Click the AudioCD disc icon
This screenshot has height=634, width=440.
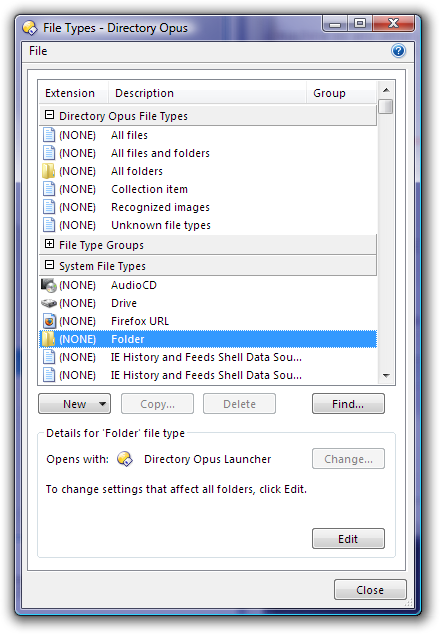click(x=49, y=285)
